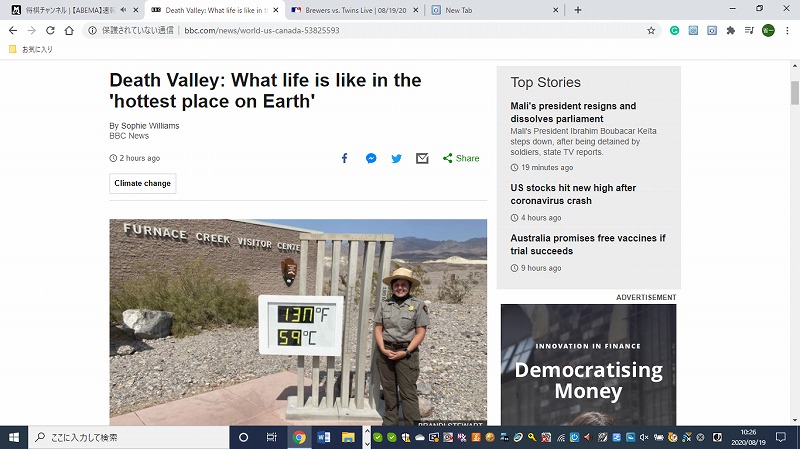Screen dimensions: 800x449
Task: Open the Chrome extensions puzzle icon
Action: [731, 31]
